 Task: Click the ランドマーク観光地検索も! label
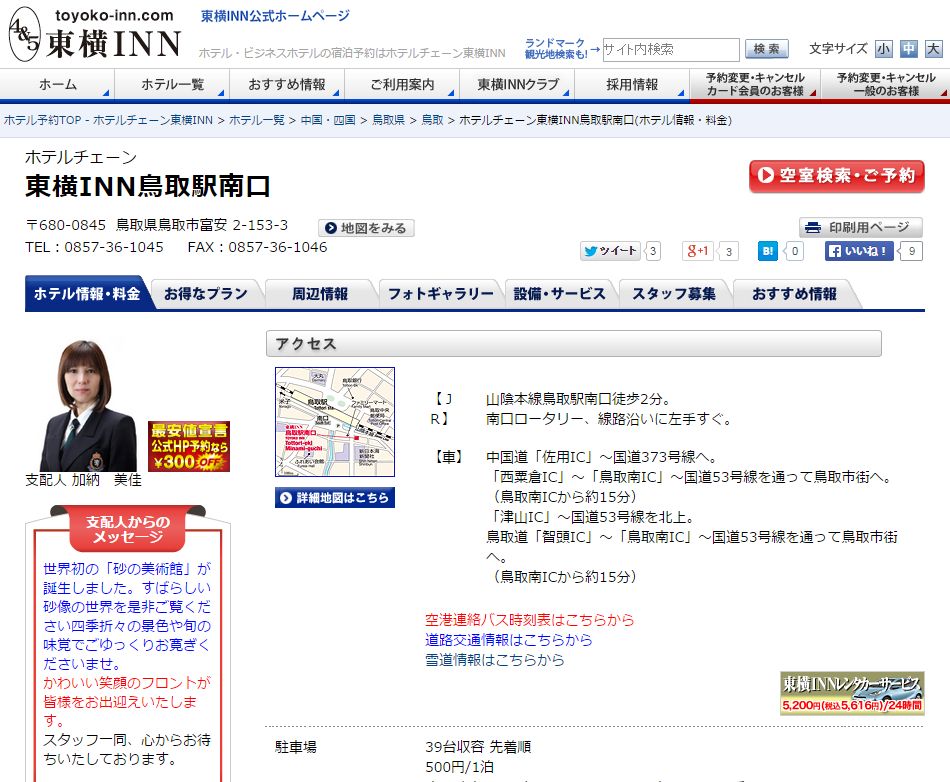556,48
